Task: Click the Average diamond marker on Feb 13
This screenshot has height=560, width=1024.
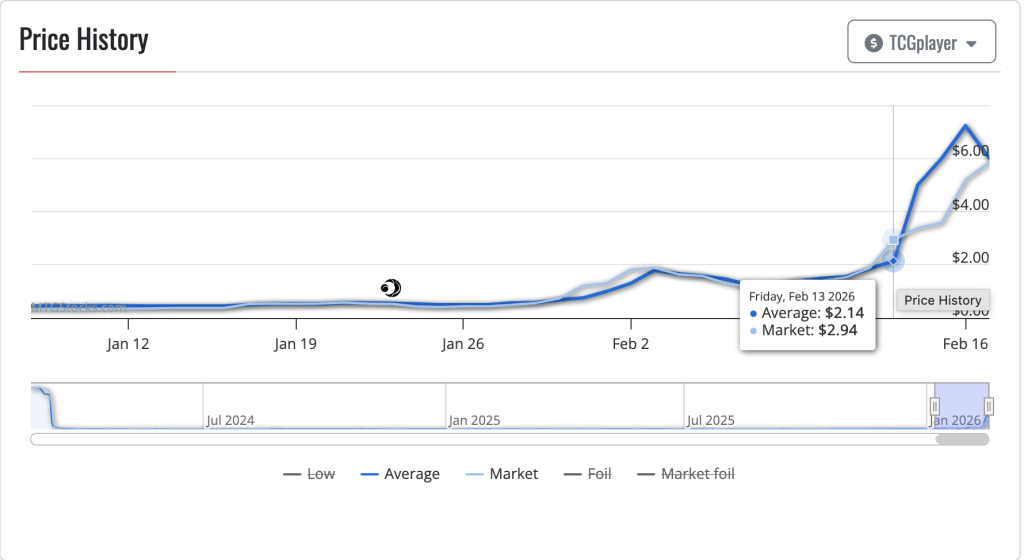Action: 893,260
